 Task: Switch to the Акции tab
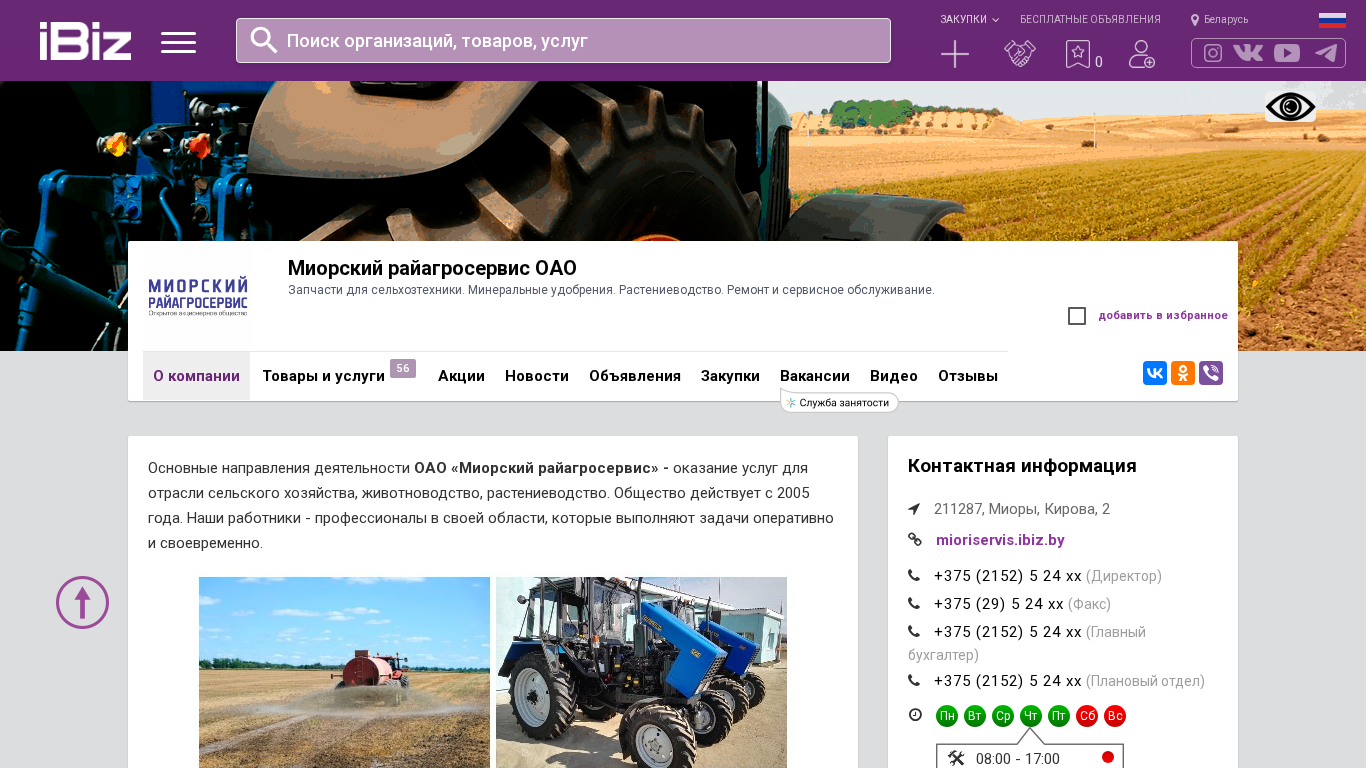point(461,376)
